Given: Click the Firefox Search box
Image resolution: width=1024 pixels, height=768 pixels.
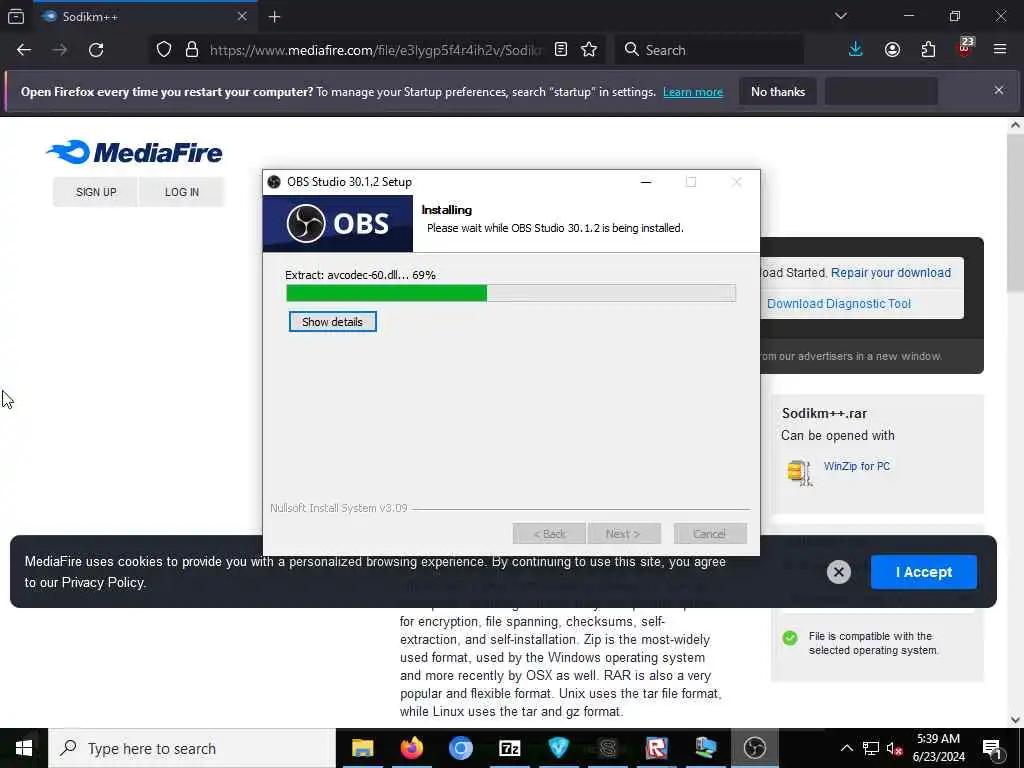Looking at the screenshot, I should coord(710,50).
